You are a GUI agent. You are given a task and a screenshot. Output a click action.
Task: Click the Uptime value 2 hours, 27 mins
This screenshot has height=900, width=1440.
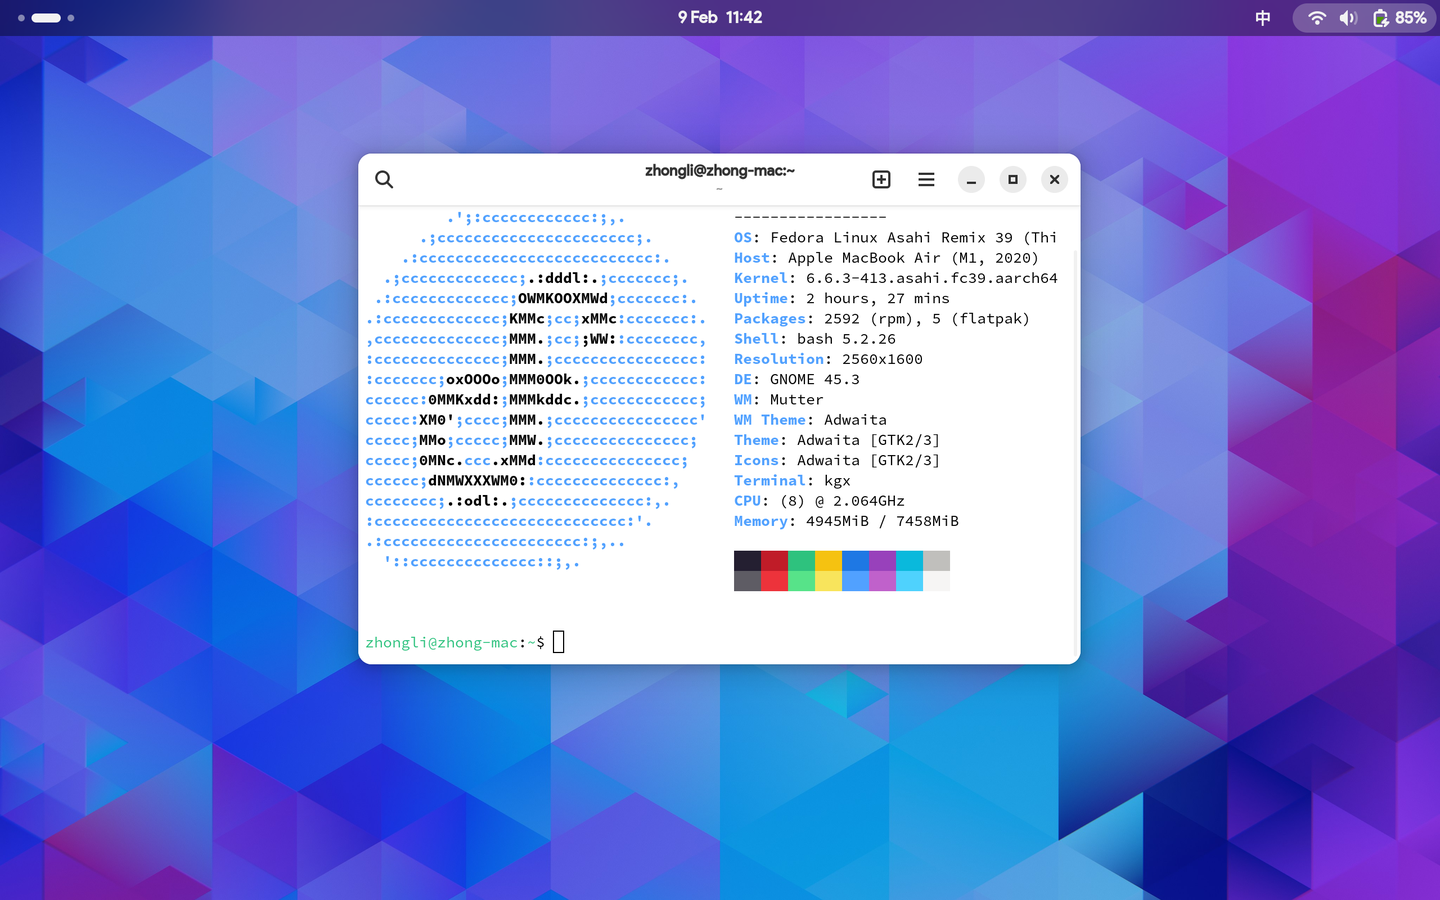(x=878, y=299)
